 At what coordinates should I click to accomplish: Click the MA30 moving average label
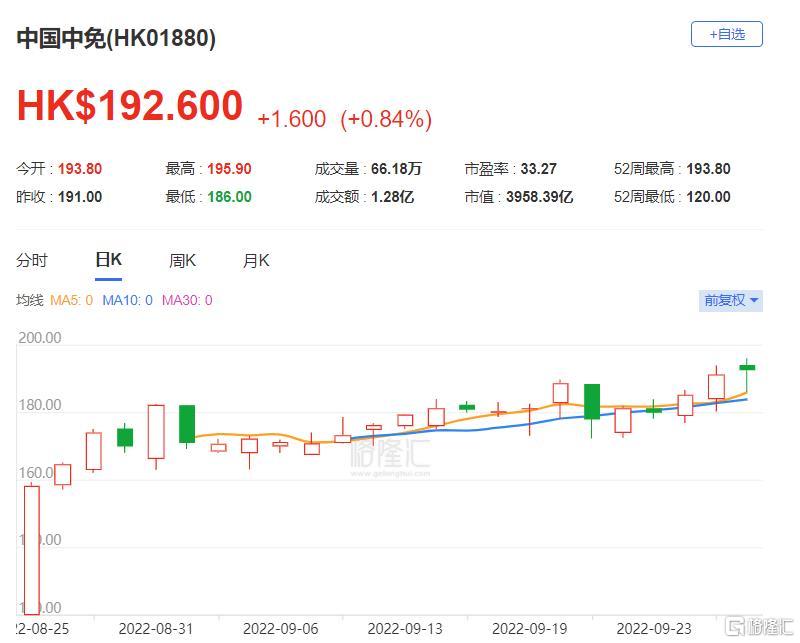coord(187,300)
